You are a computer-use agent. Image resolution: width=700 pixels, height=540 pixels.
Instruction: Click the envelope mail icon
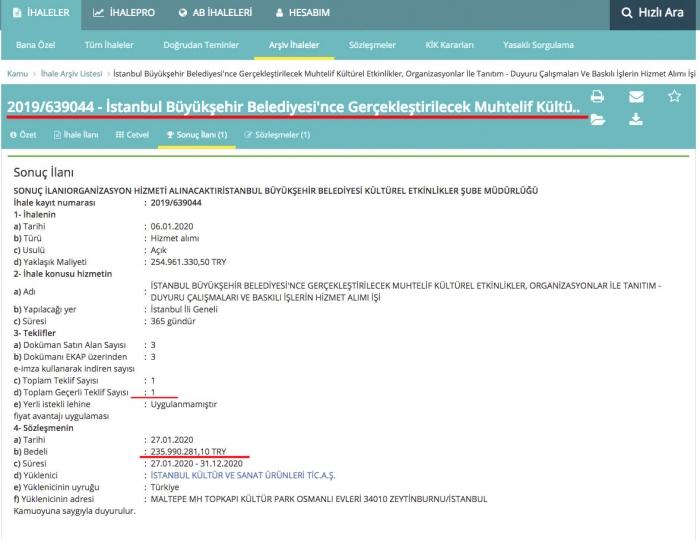tap(636, 97)
